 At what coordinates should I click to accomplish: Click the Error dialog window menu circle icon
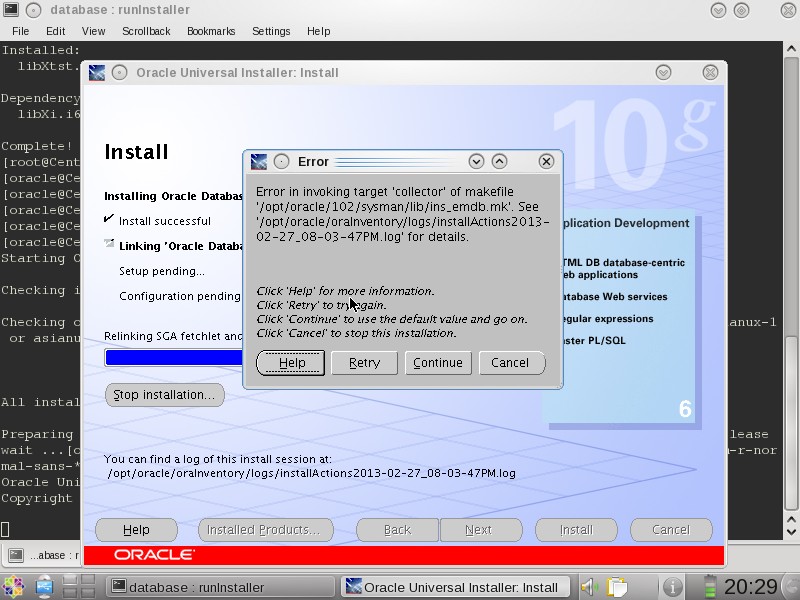(281, 162)
